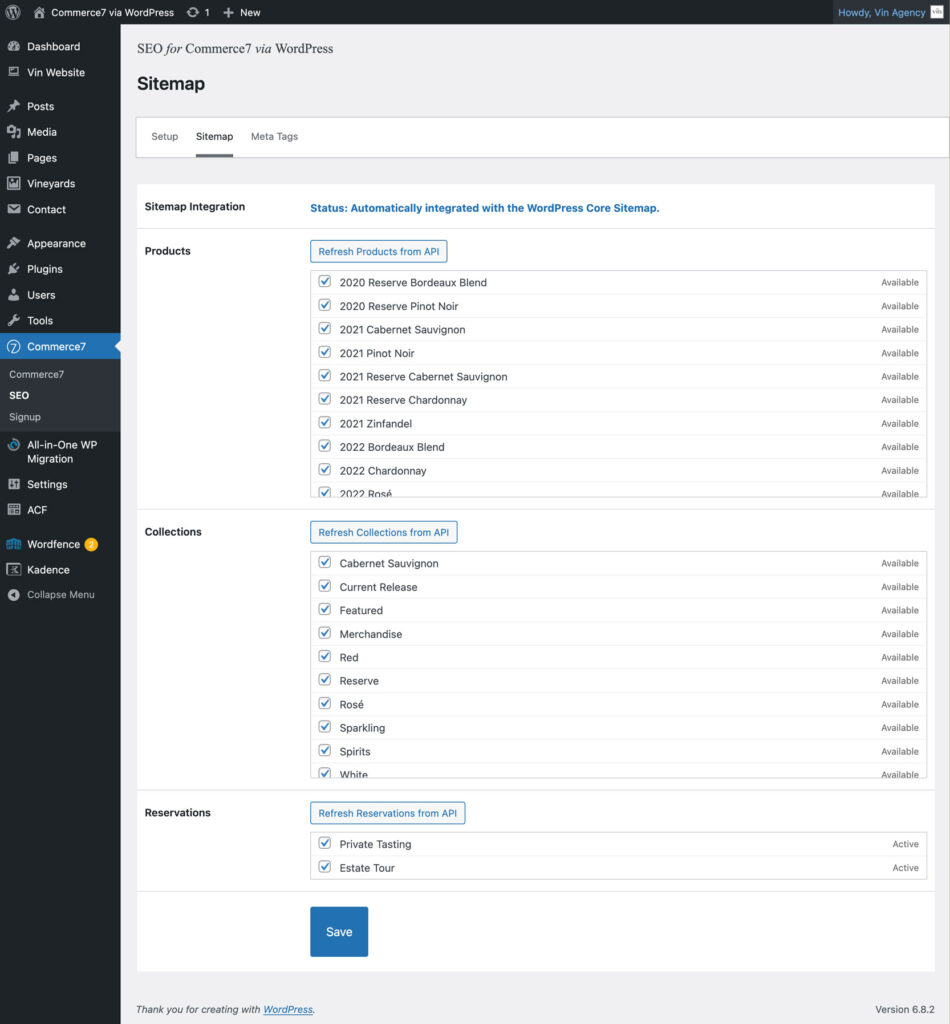The image size is (950, 1024).
Task: Follow the WordPress footer link
Action: (x=287, y=1010)
